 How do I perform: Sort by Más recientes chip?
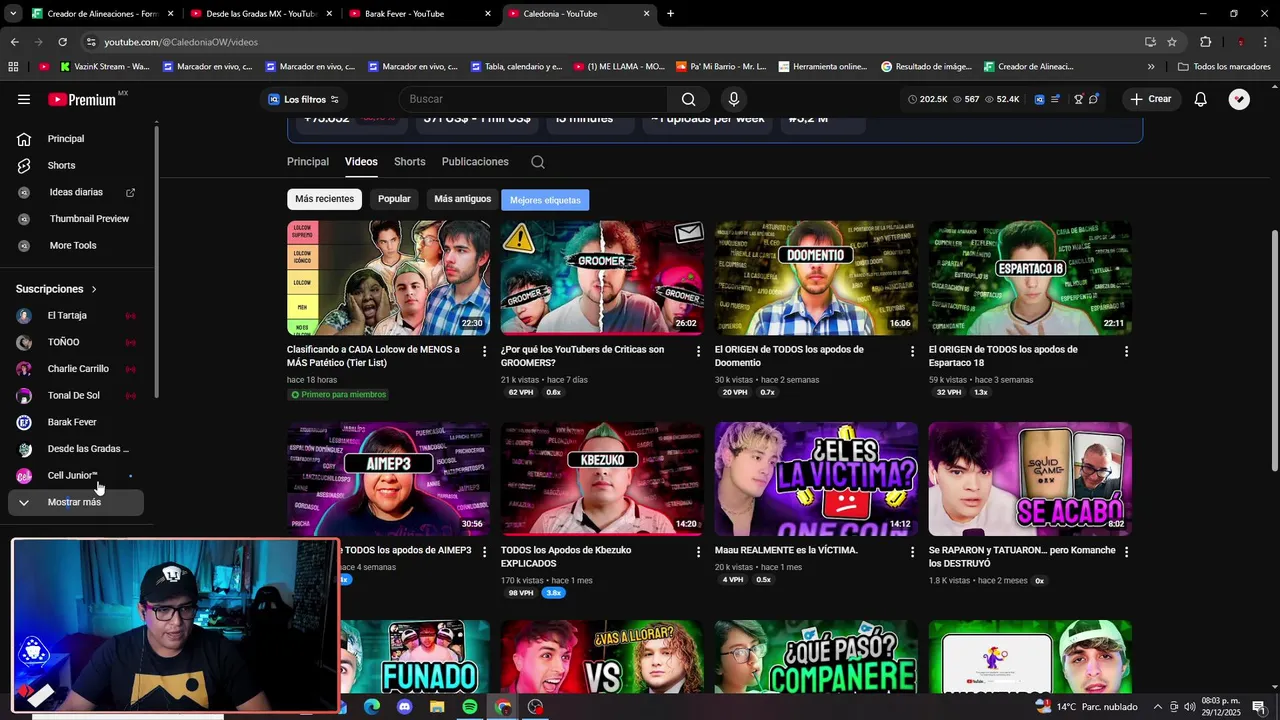pyautogui.click(x=324, y=199)
